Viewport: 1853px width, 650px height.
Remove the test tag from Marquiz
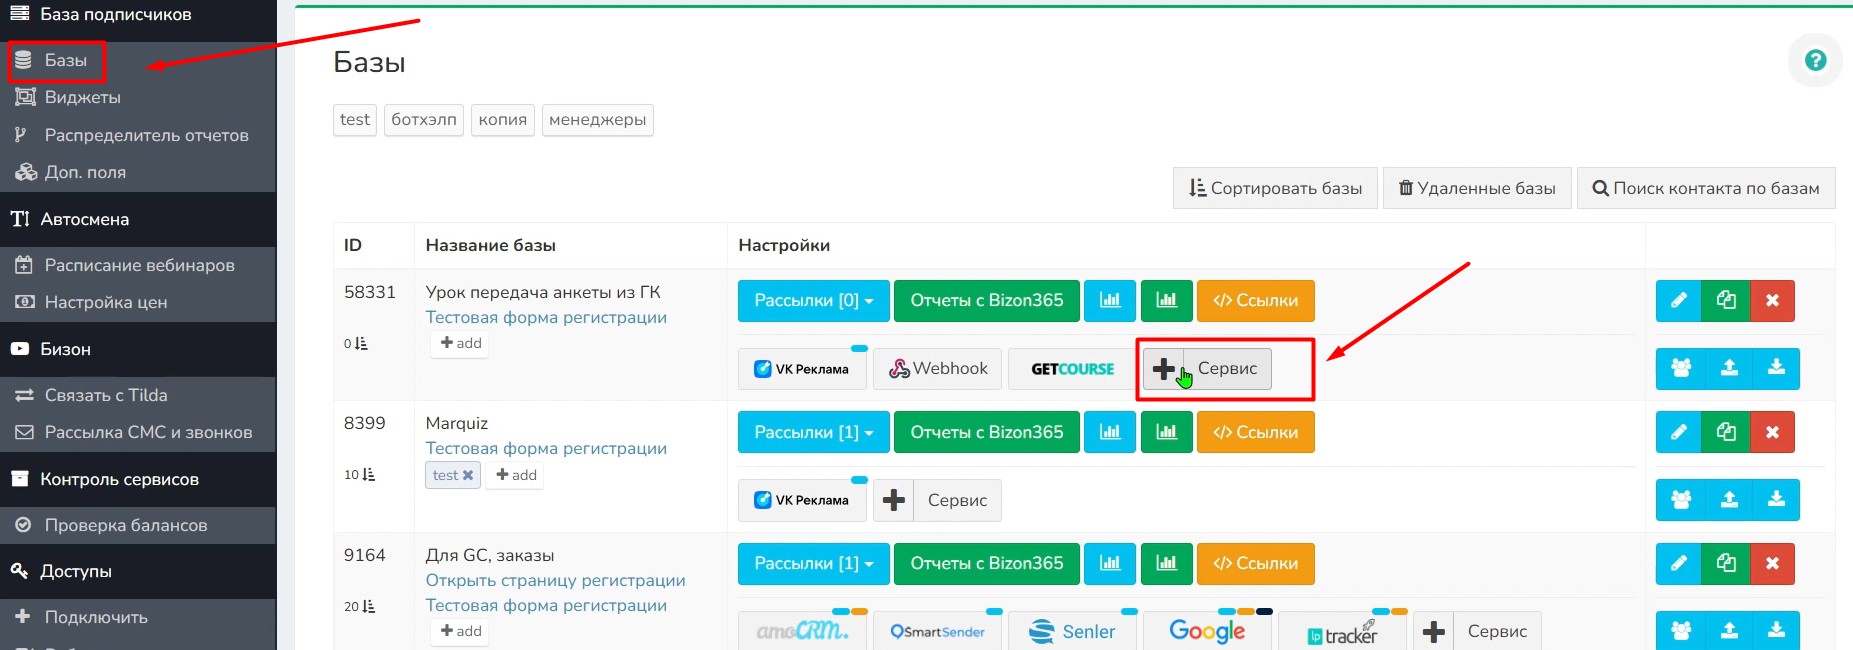468,475
